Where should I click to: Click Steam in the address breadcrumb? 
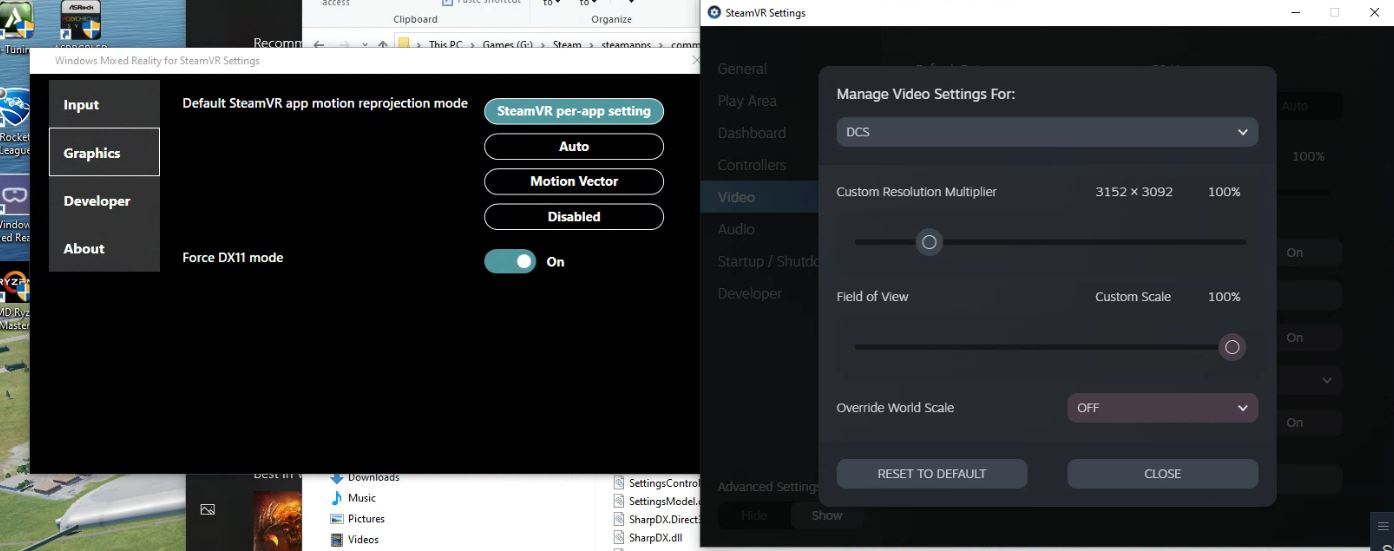click(x=567, y=45)
